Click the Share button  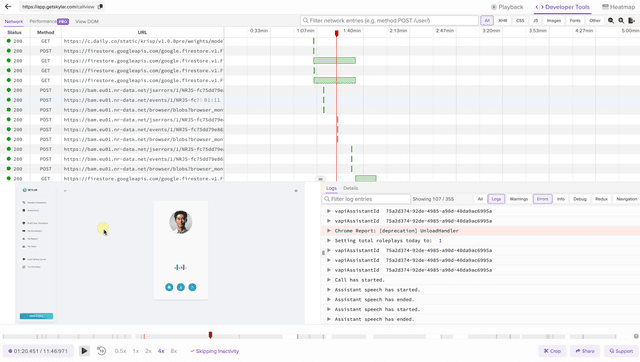(x=585, y=351)
